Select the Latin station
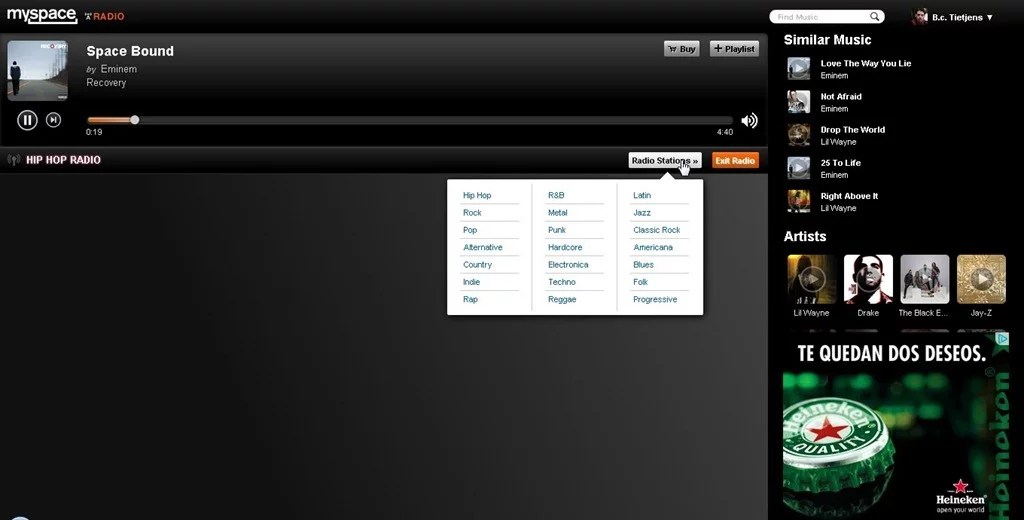Viewport: 1024px width, 520px height. (x=642, y=195)
